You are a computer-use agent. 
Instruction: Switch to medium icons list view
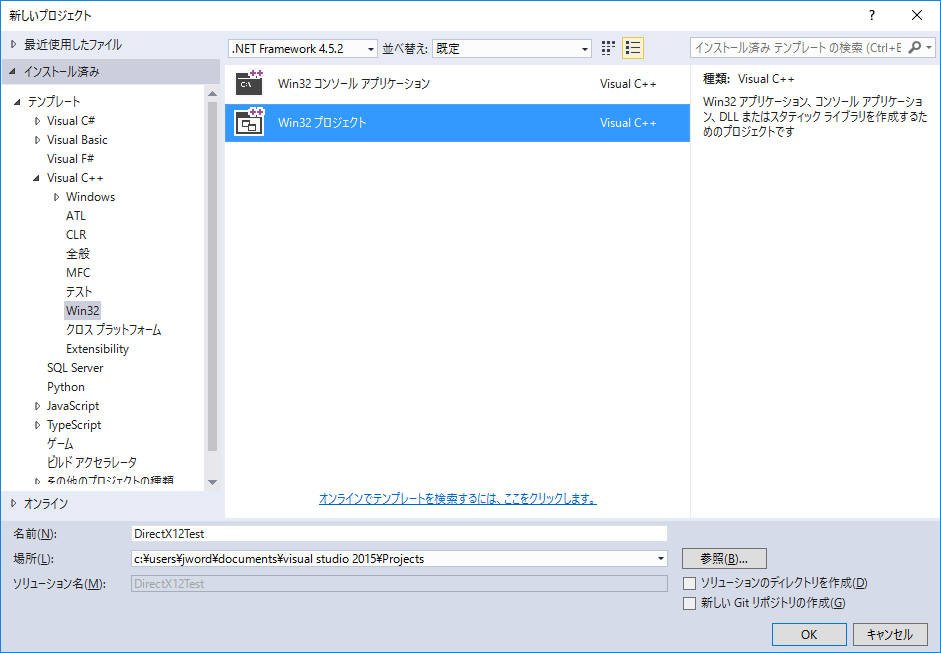[x=632, y=48]
